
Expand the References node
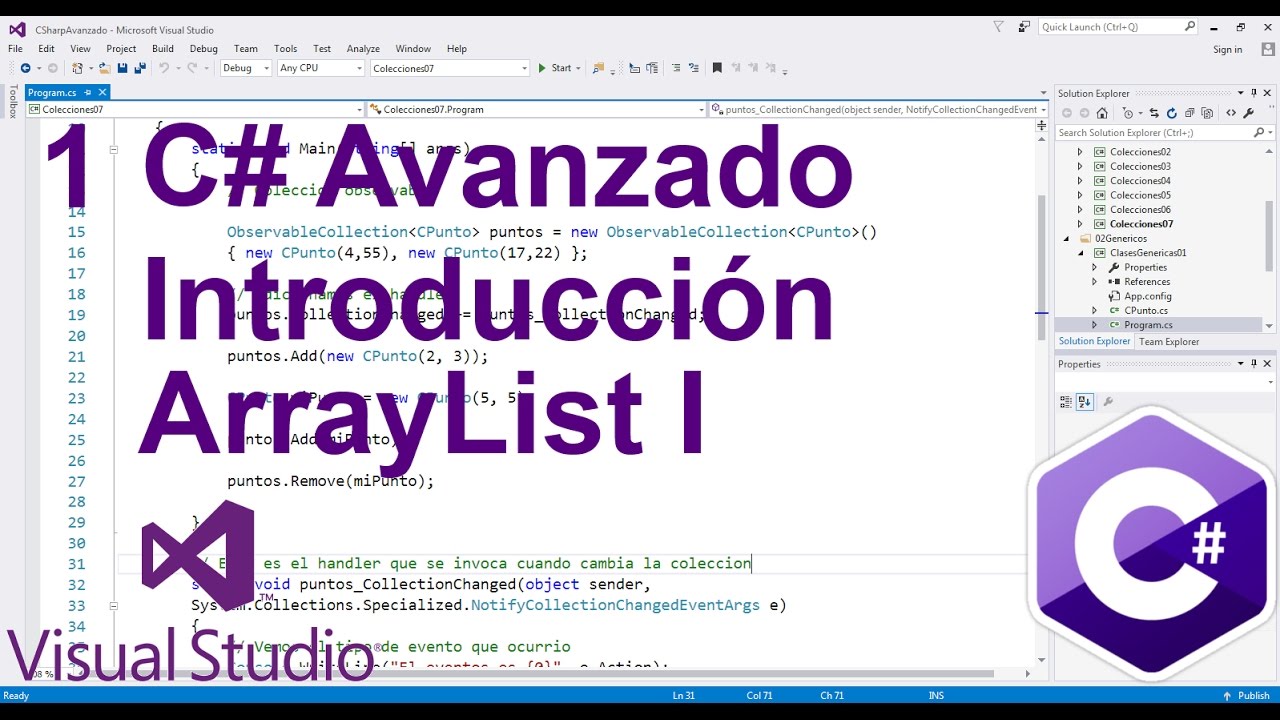[x=1094, y=282]
